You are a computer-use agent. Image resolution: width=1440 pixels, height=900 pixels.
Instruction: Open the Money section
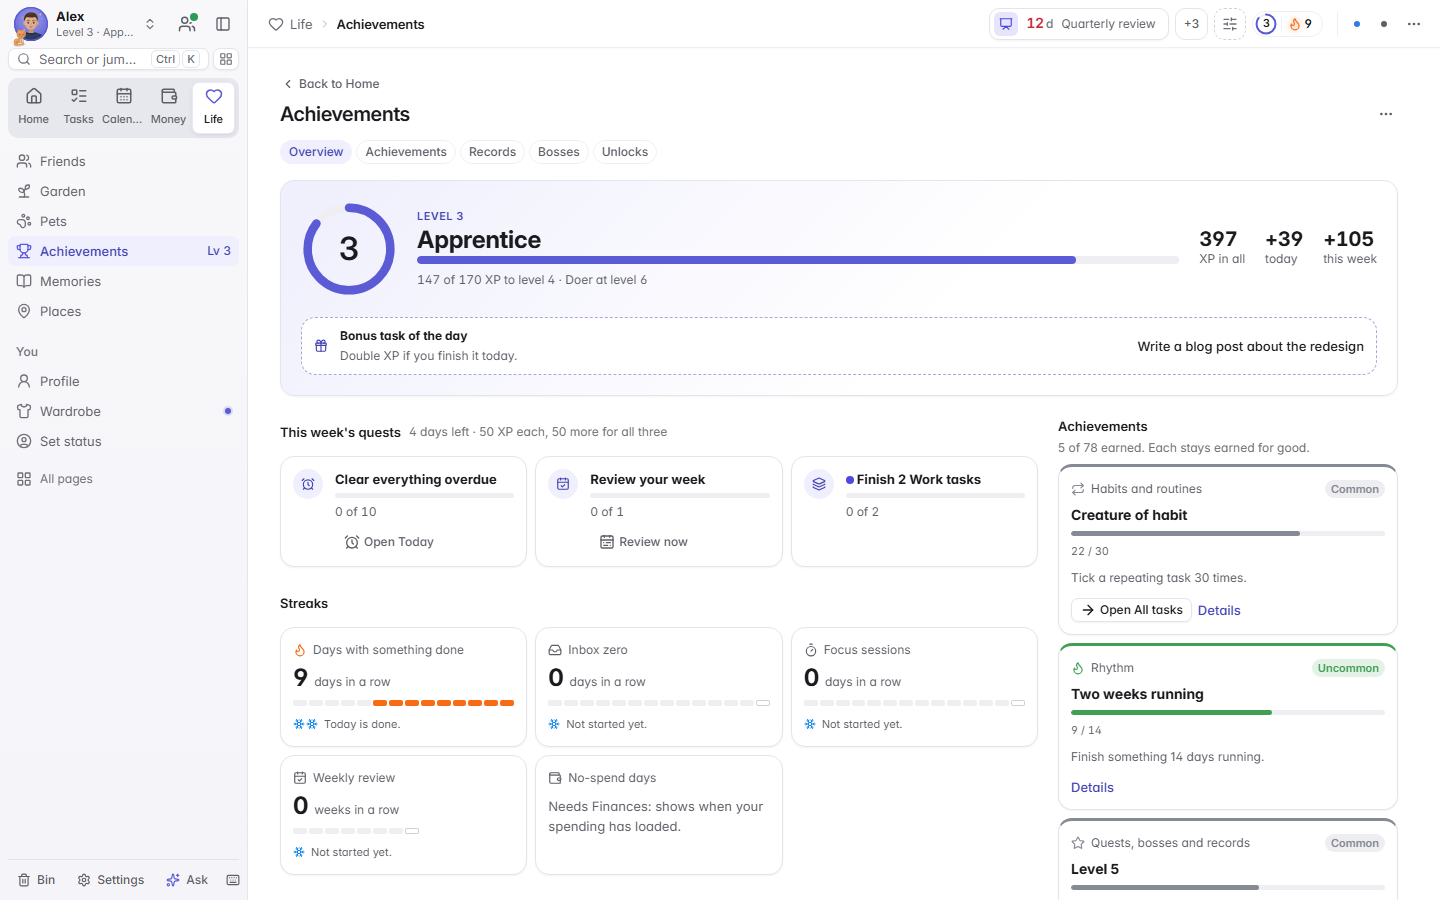pyautogui.click(x=168, y=106)
